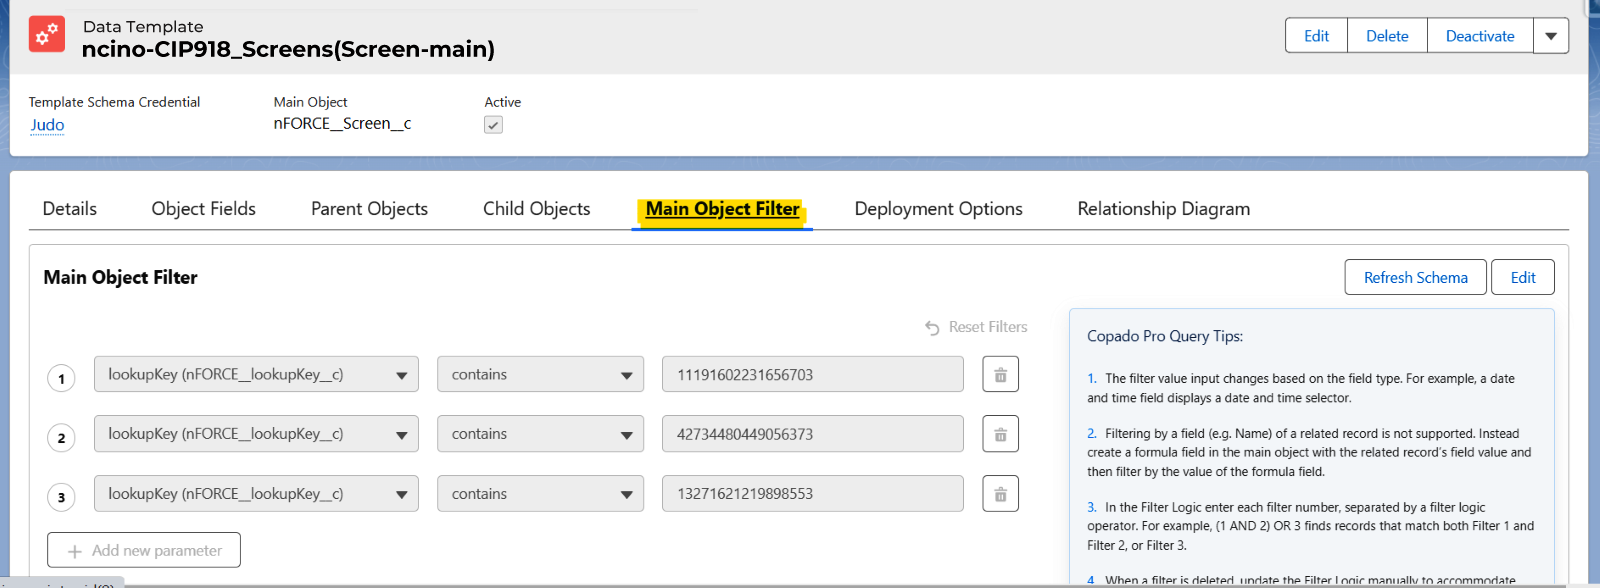Click the template name ncino-CIP918_Screens(Screen-main)

click(288, 49)
